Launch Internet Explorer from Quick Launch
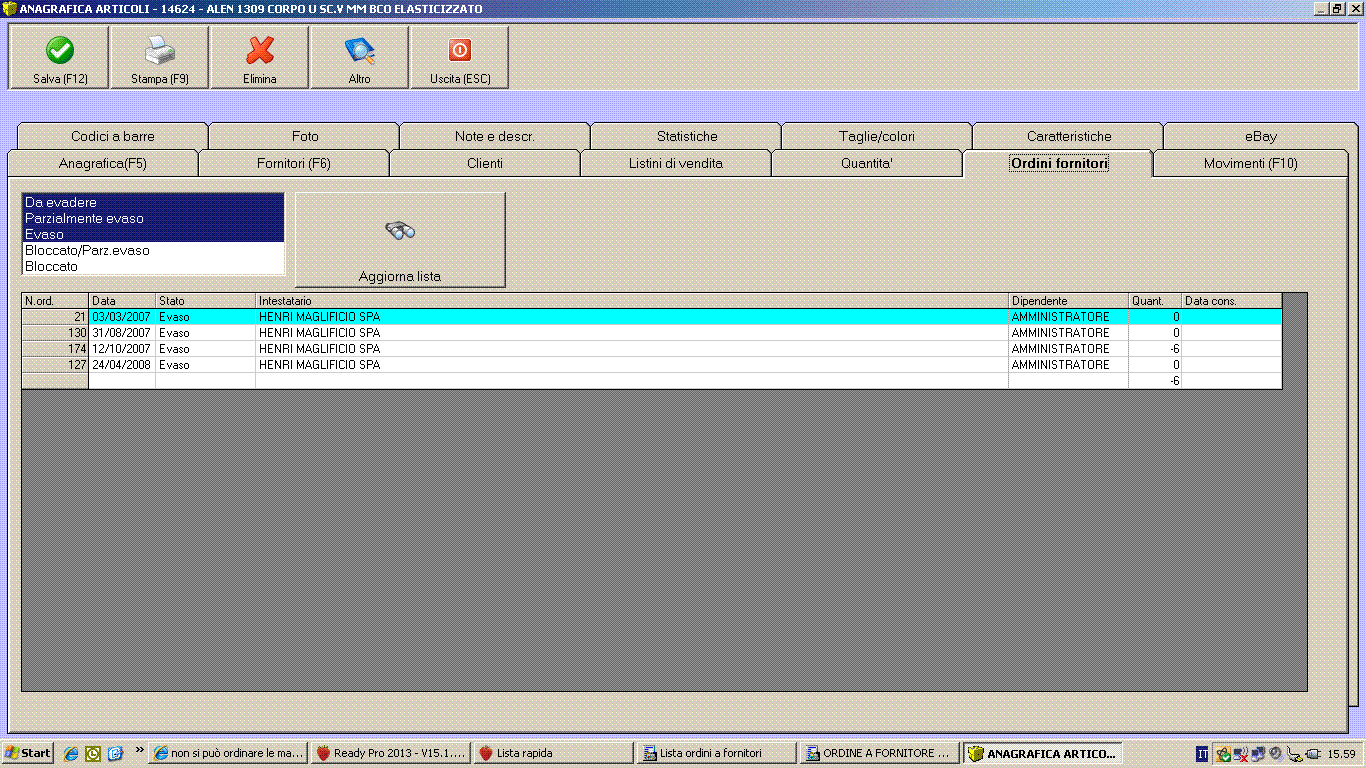This screenshot has width=1366, height=768. pyautogui.click(x=72, y=753)
